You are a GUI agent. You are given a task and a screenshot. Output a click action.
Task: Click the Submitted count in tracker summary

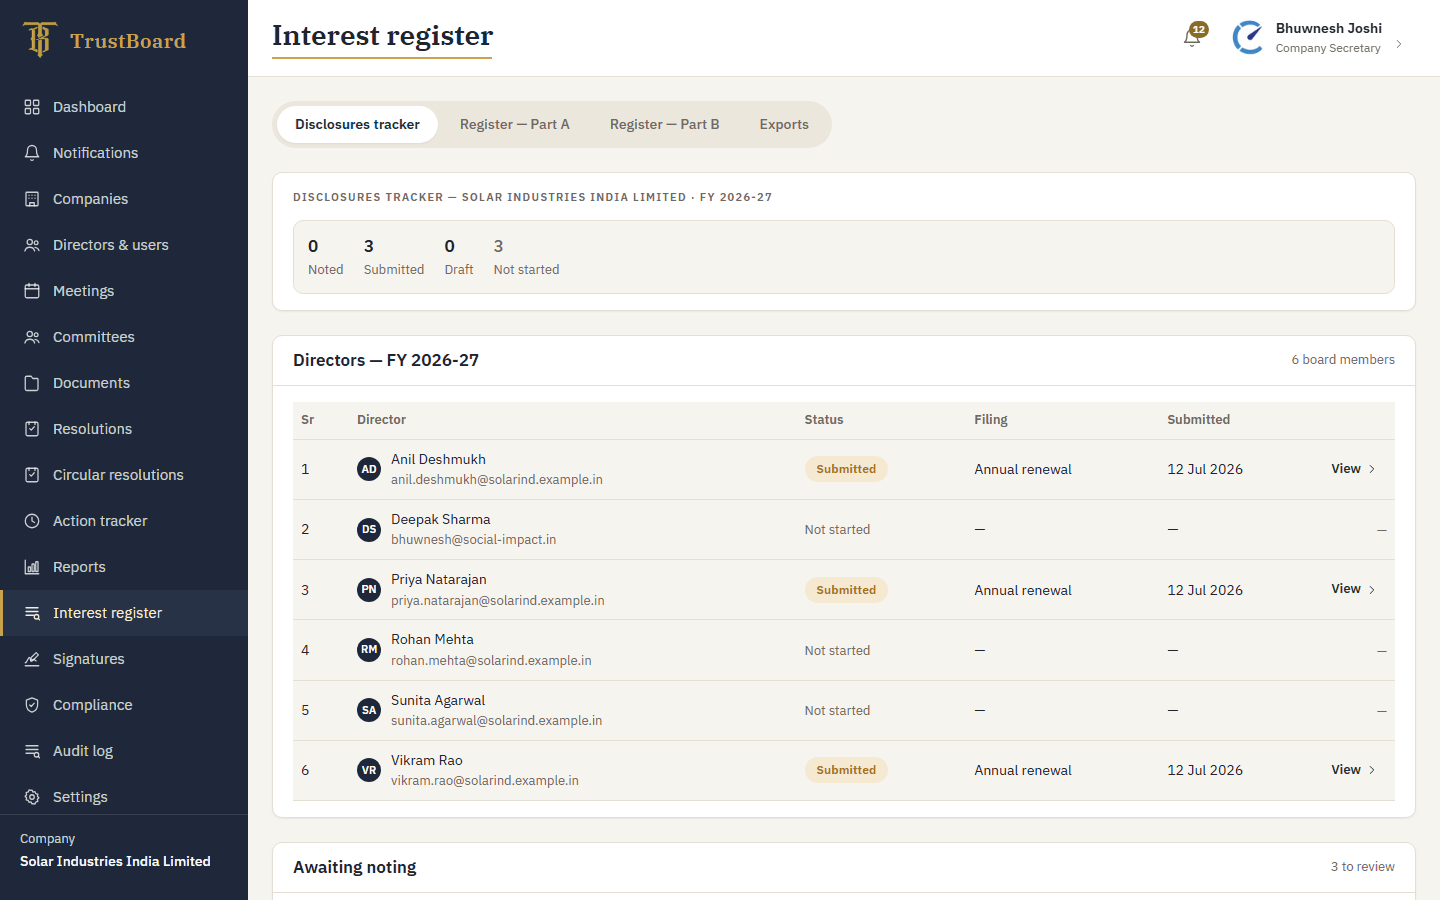click(x=394, y=257)
